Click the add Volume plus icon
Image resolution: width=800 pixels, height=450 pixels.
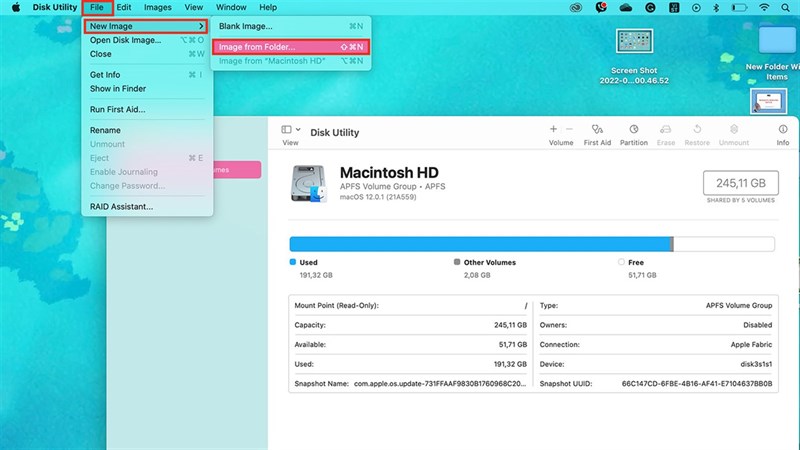(x=553, y=129)
